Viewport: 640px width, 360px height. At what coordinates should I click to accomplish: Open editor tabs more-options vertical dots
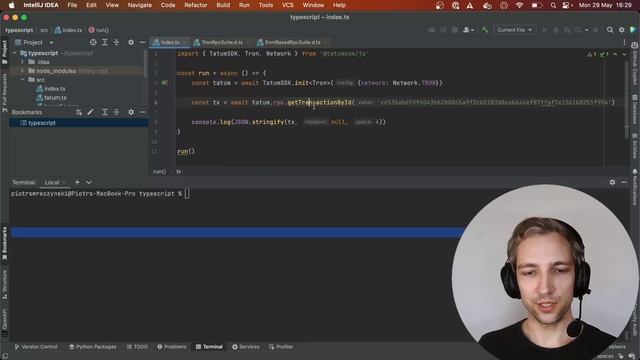pos(624,42)
